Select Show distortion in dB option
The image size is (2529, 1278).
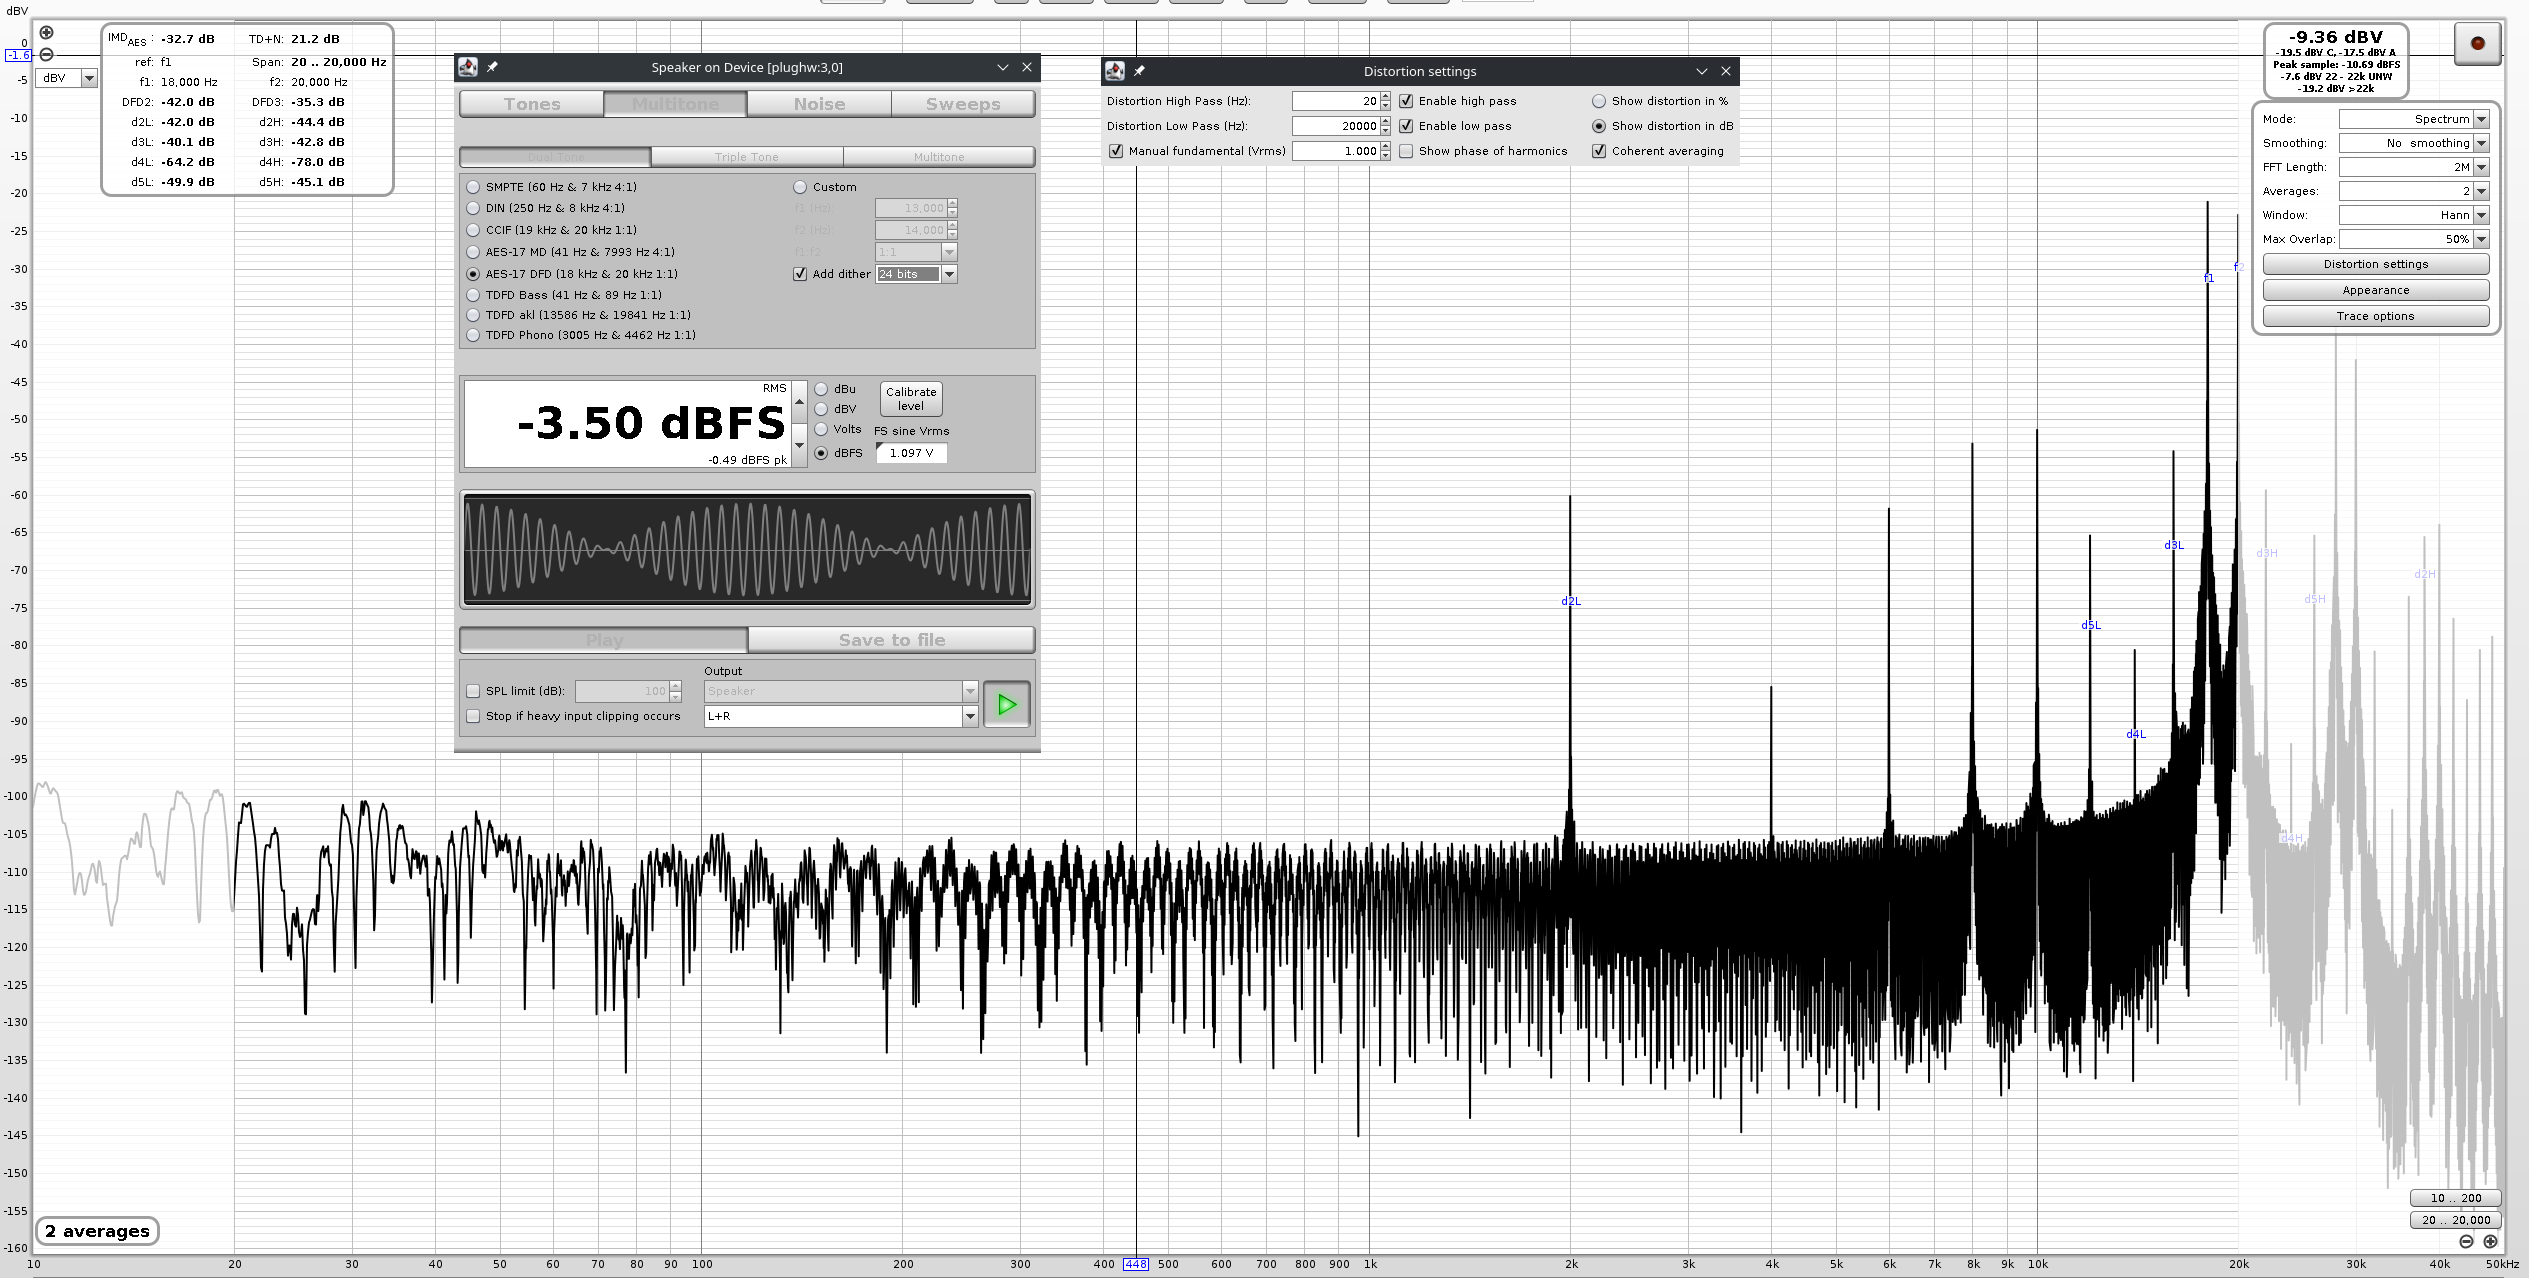coord(1599,126)
